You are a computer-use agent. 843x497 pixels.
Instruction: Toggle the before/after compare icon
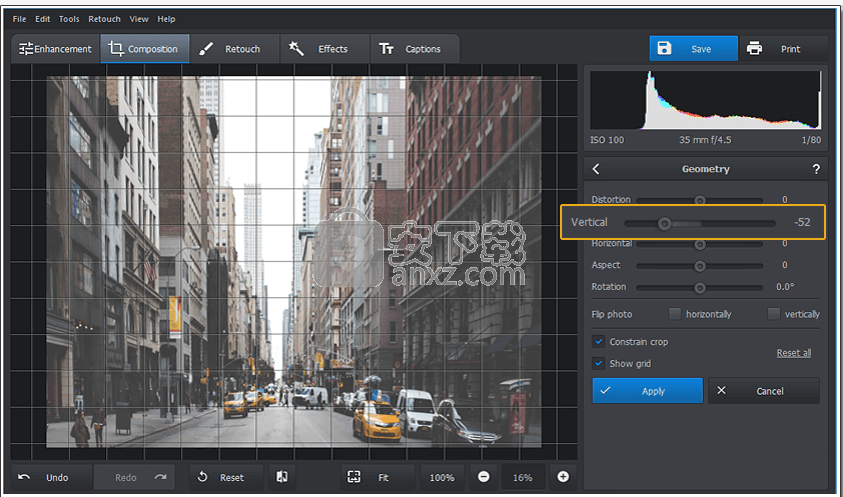[282, 477]
